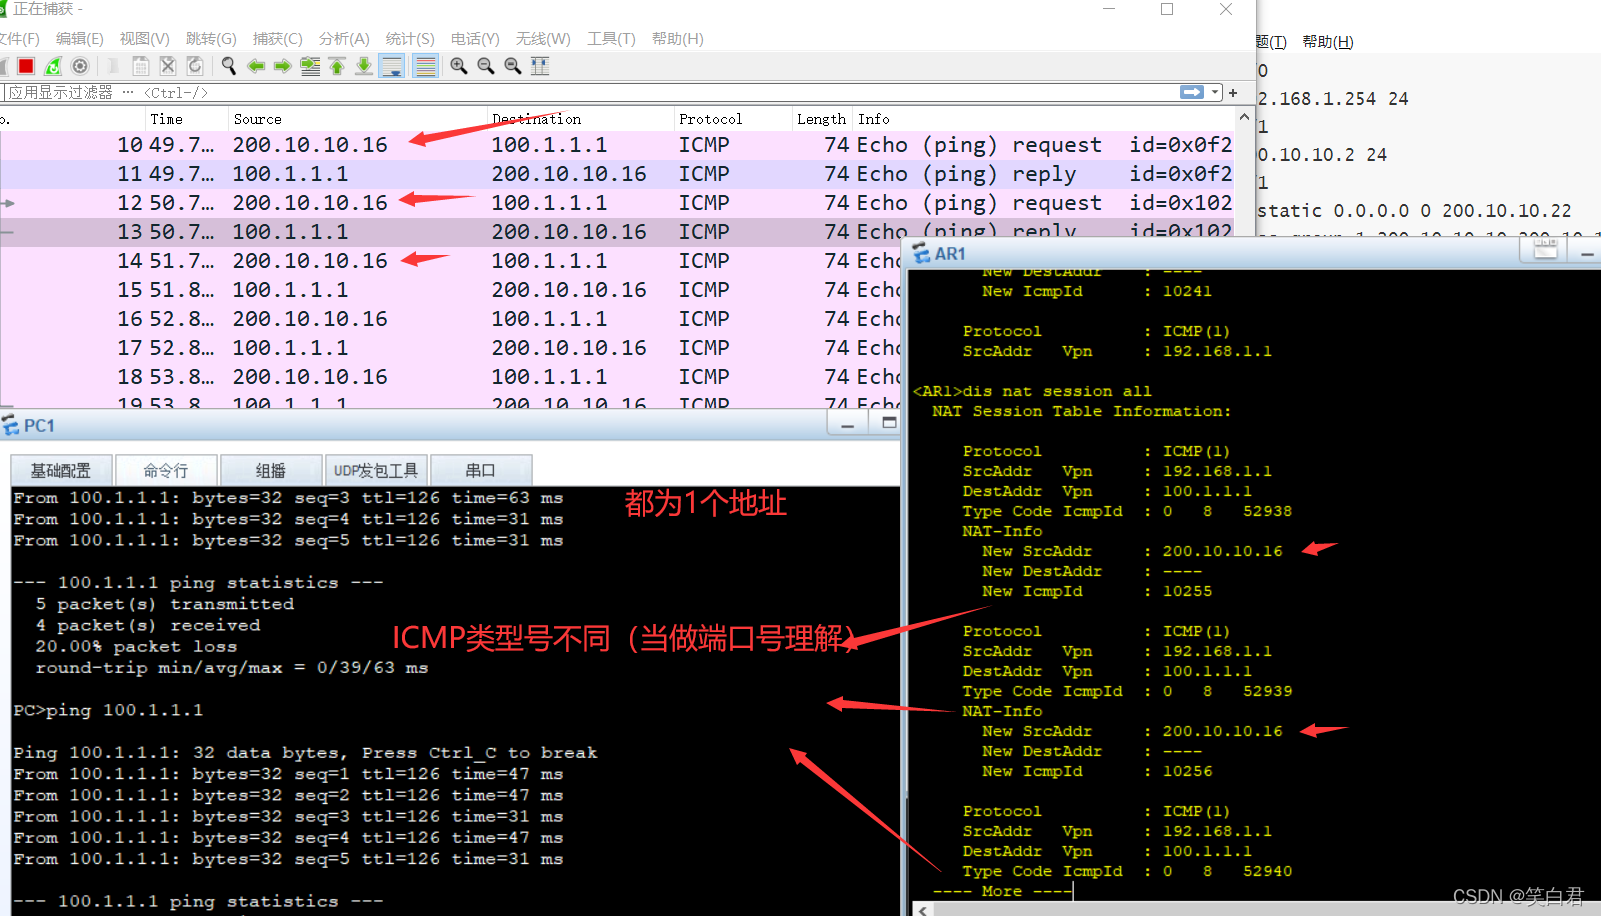Add a display filter button with plus

point(1233,92)
